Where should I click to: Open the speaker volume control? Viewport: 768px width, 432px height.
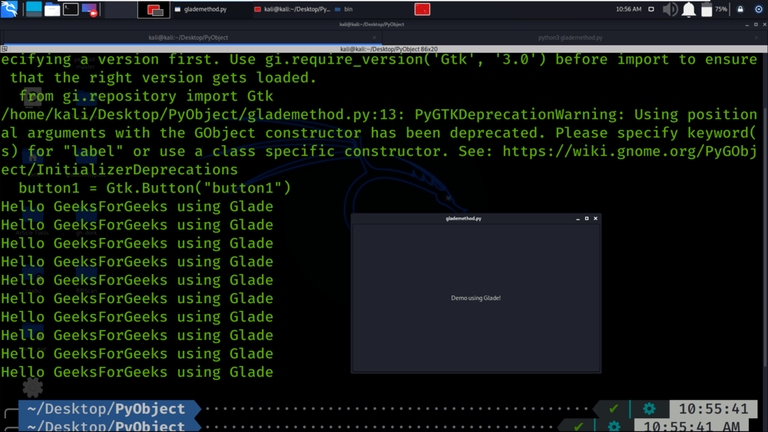[670, 9]
